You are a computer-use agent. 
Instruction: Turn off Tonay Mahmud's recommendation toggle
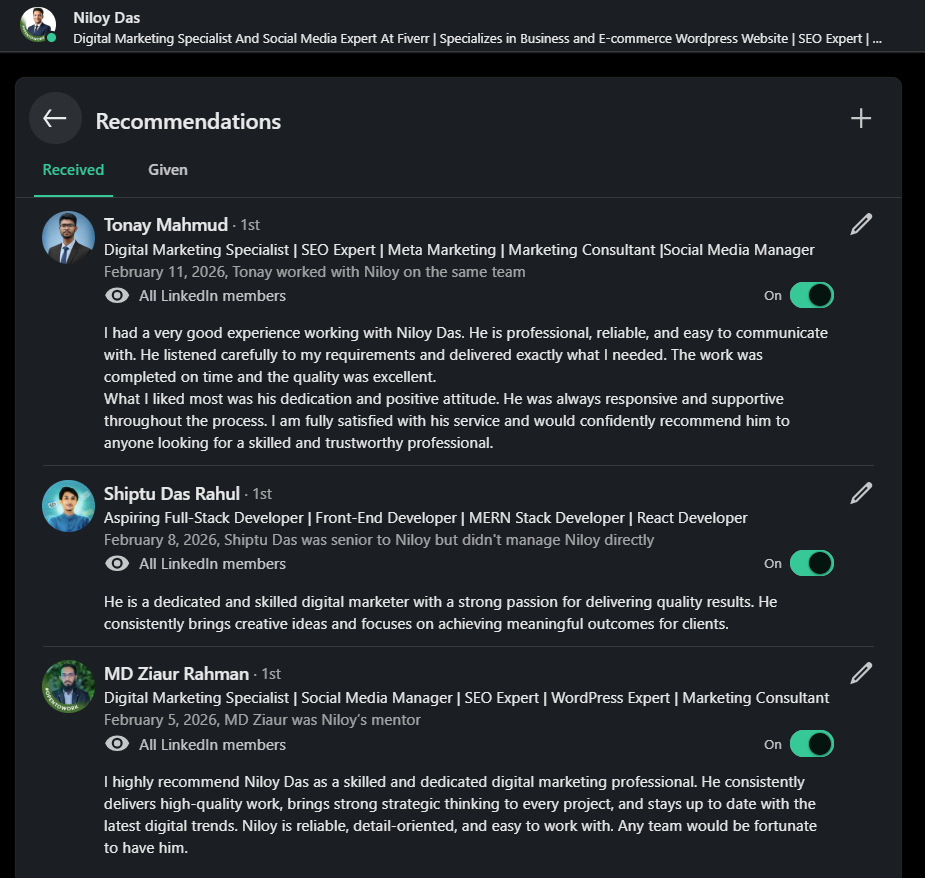click(x=811, y=295)
